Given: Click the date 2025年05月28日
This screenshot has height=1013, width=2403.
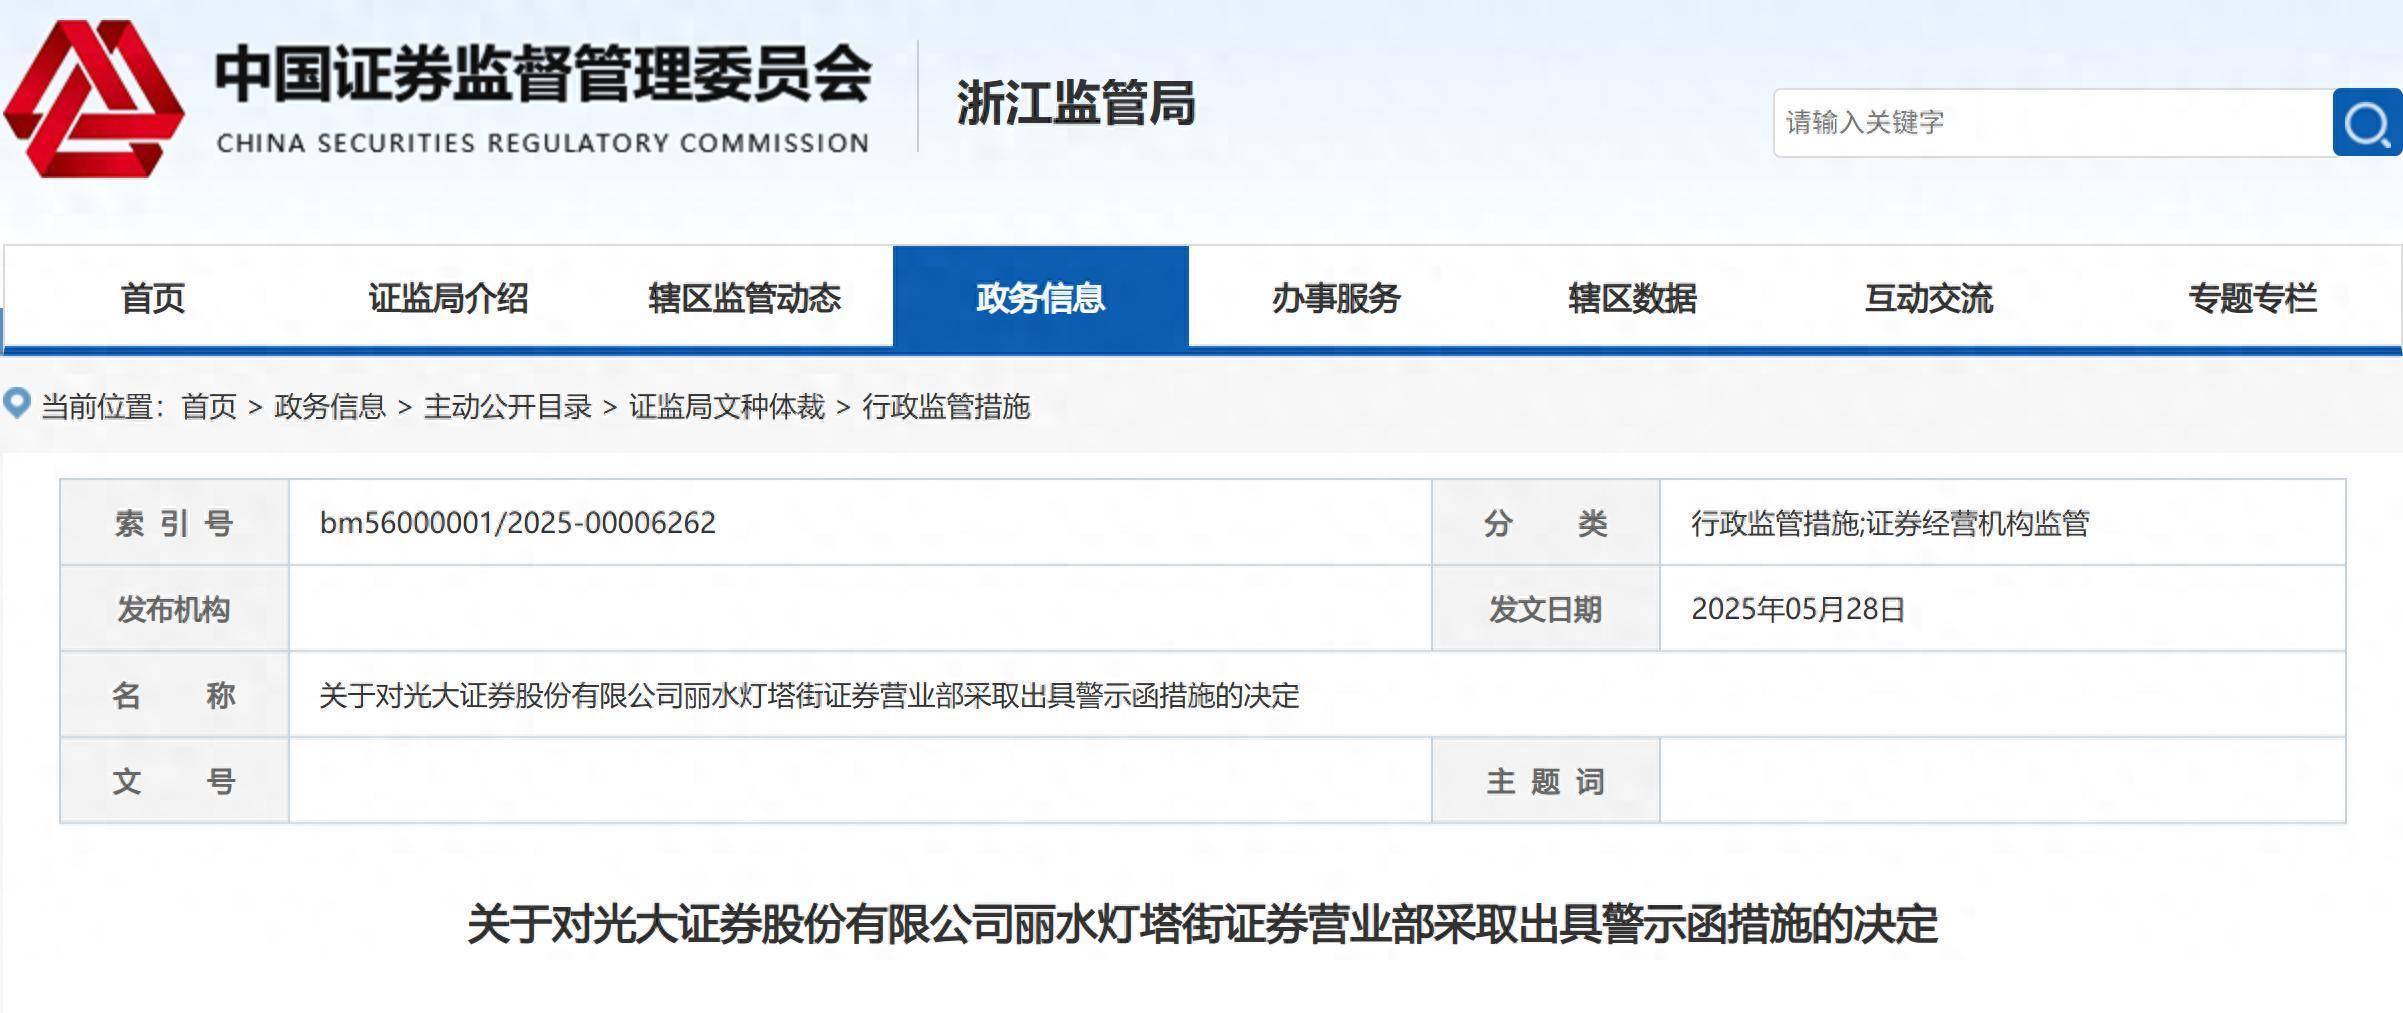Looking at the screenshot, I should coord(1798,609).
